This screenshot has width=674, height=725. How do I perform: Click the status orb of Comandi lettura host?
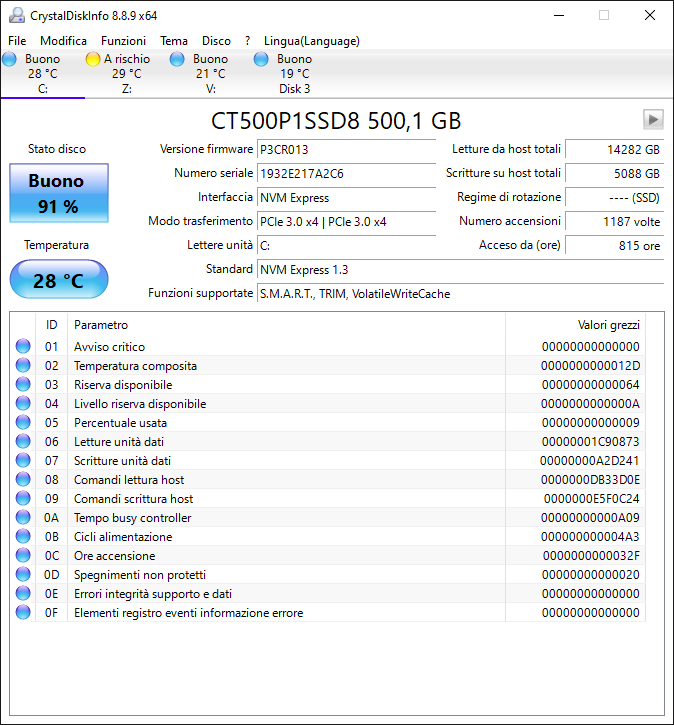[23, 479]
